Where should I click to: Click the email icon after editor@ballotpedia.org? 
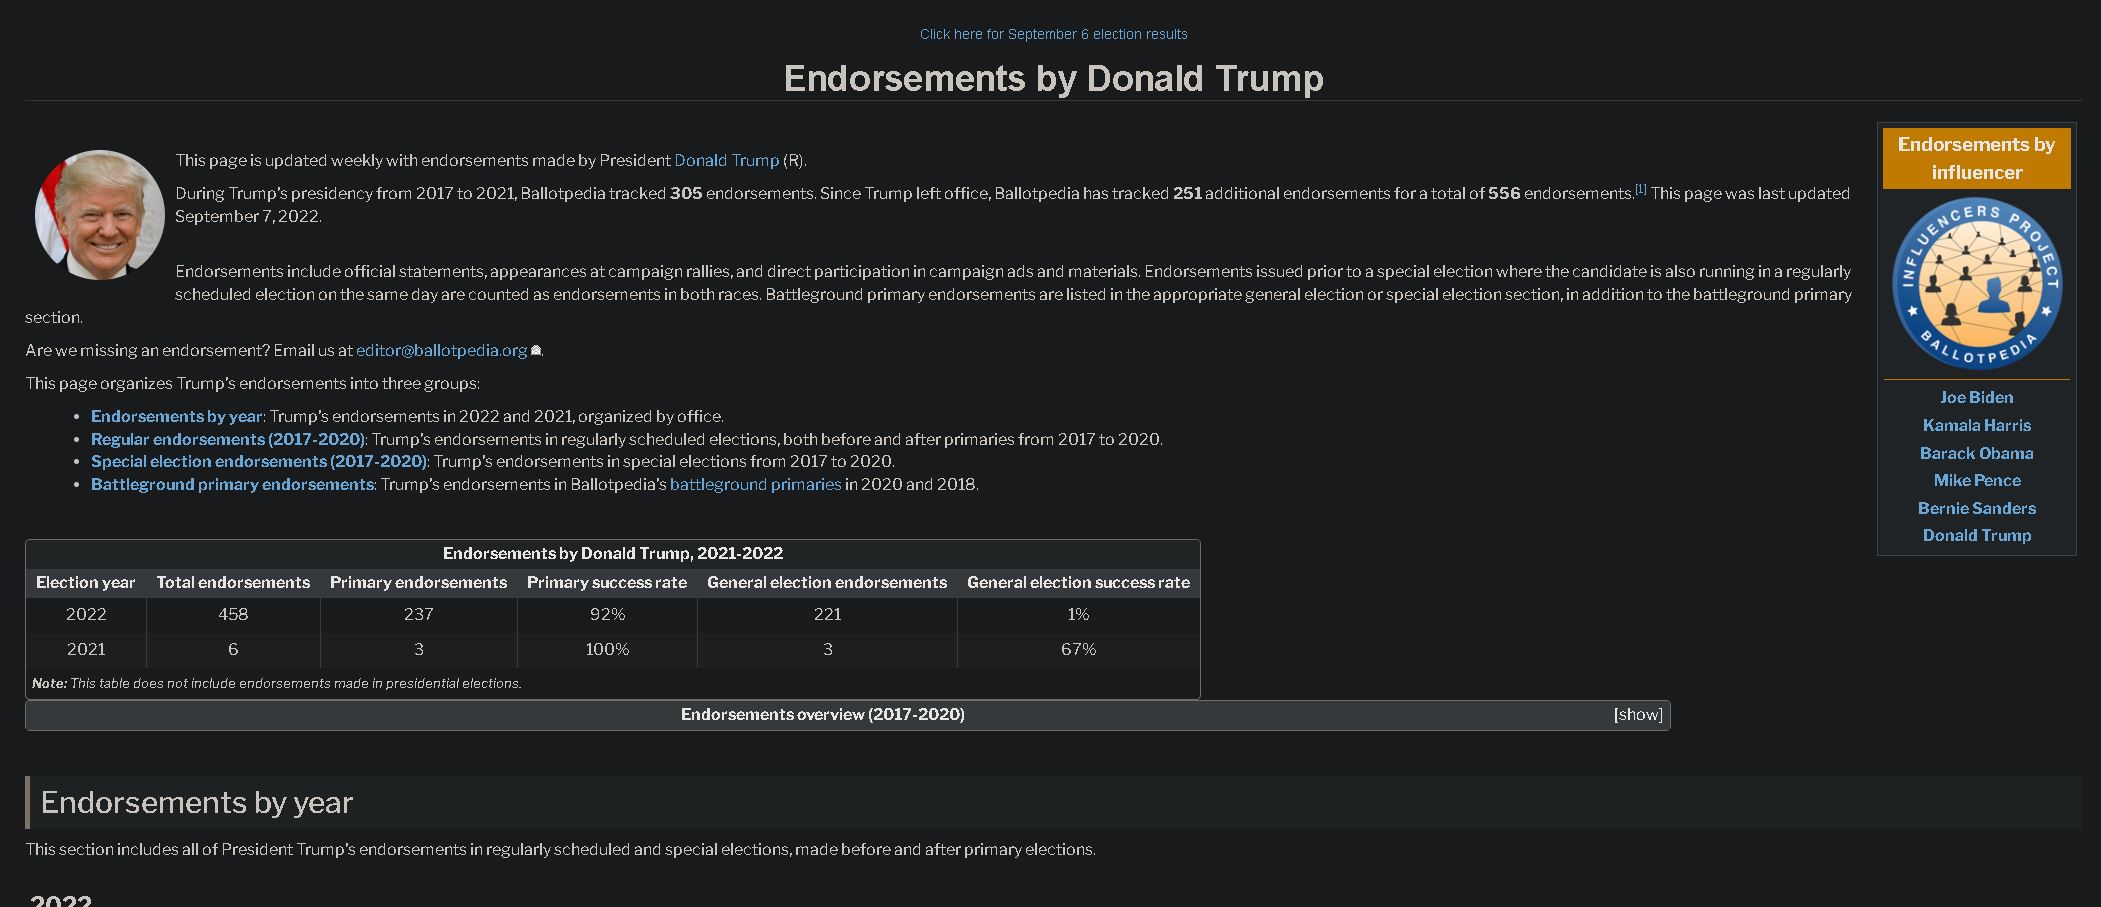(x=536, y=351)
